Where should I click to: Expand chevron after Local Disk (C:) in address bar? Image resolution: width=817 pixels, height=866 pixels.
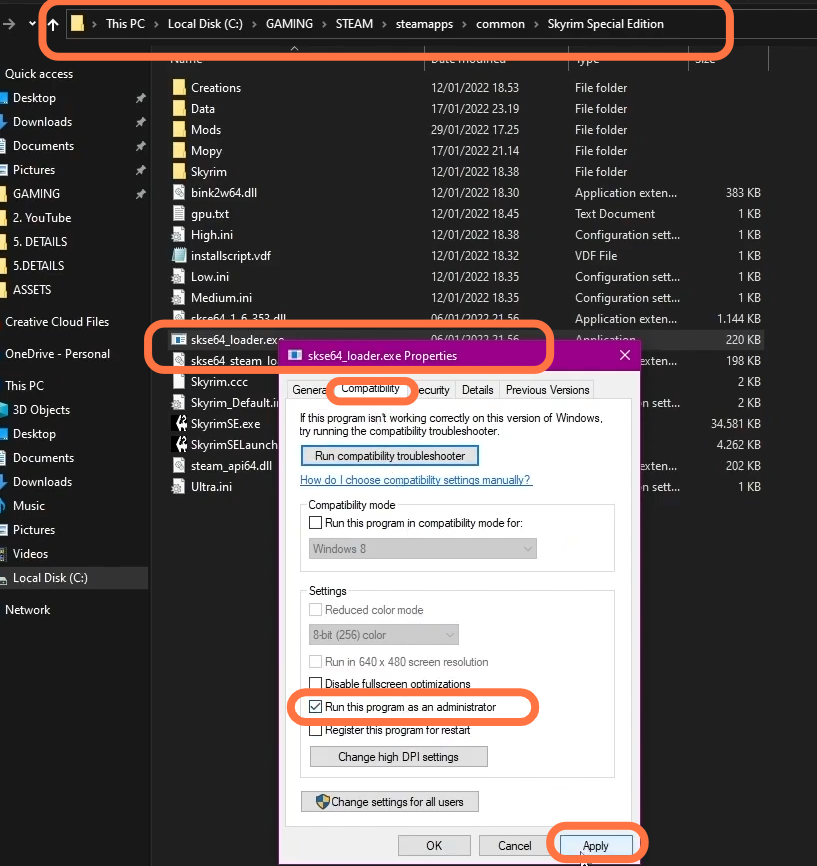(x=254, y=24)
